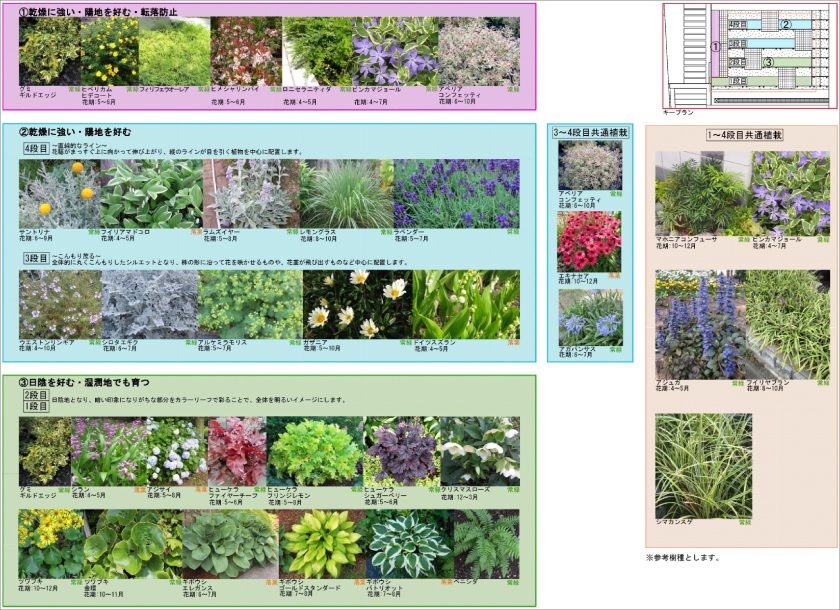Click heading ②乾燥に強い・陽地を好む
The image size is (840, 610).
(75, 132)
